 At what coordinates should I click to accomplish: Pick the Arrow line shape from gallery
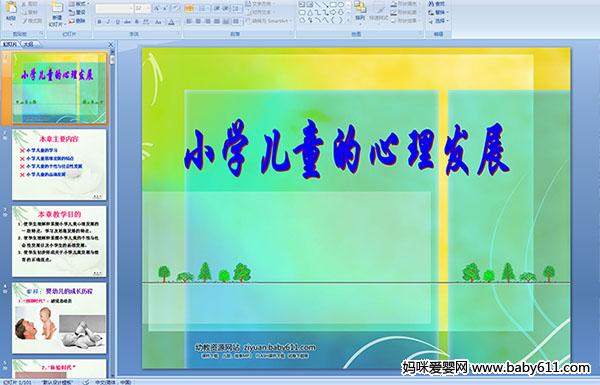coord(325,5)
